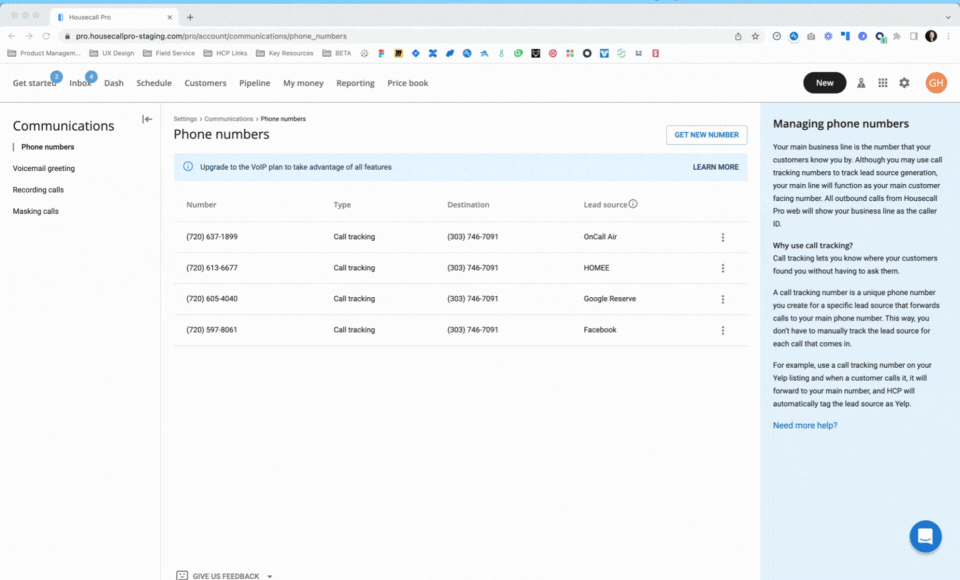
Task: Reload the page in browser
Action: pos(46,36)
